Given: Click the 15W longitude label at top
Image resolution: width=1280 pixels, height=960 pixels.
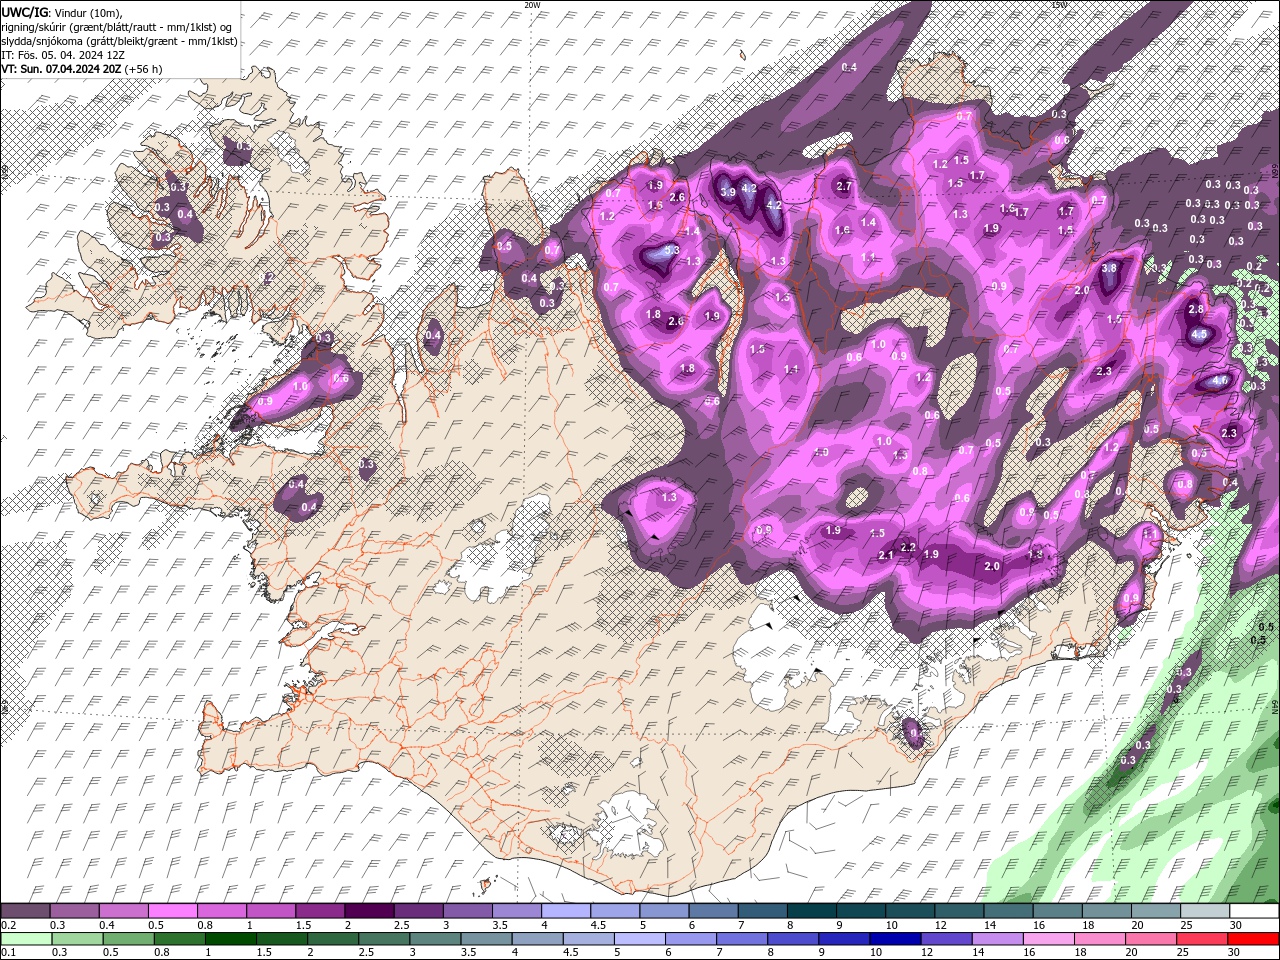Looking at the screenshot, I should 1059,5.
